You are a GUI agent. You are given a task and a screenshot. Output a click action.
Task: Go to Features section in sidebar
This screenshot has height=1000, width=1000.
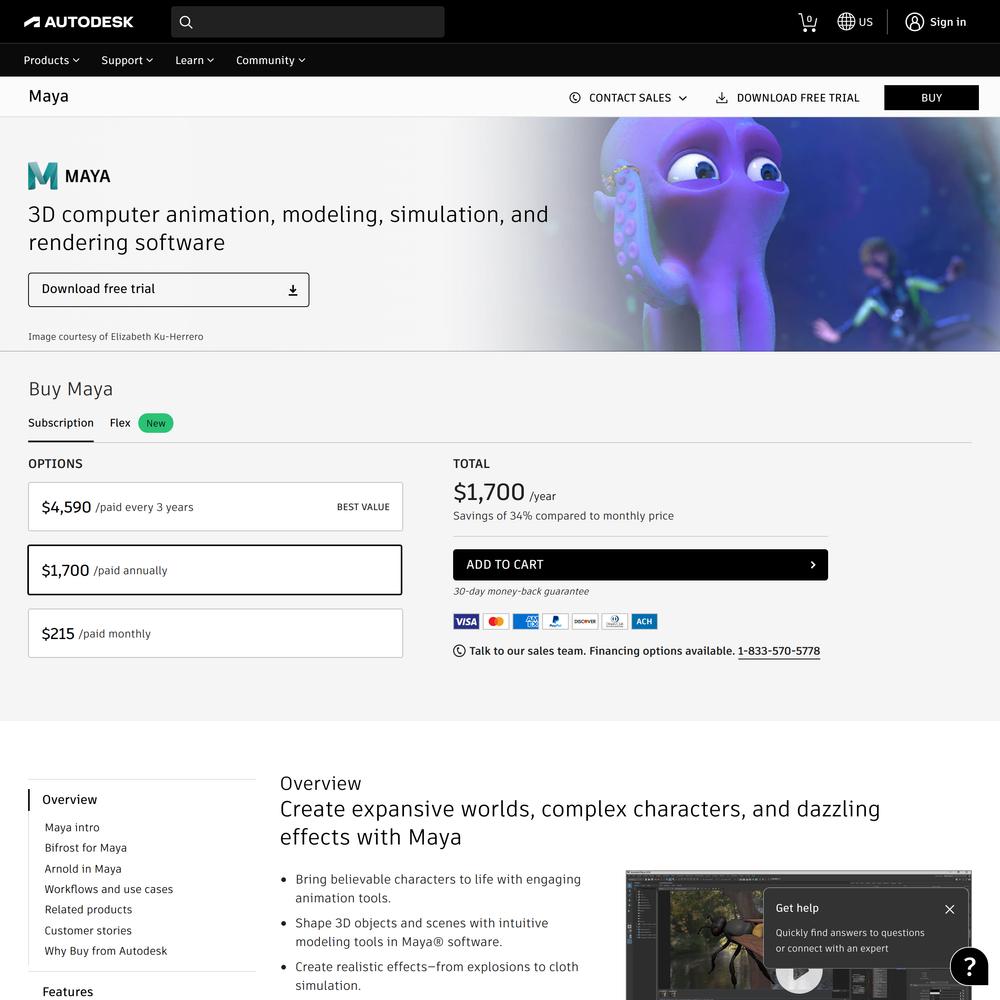[68, 992]
